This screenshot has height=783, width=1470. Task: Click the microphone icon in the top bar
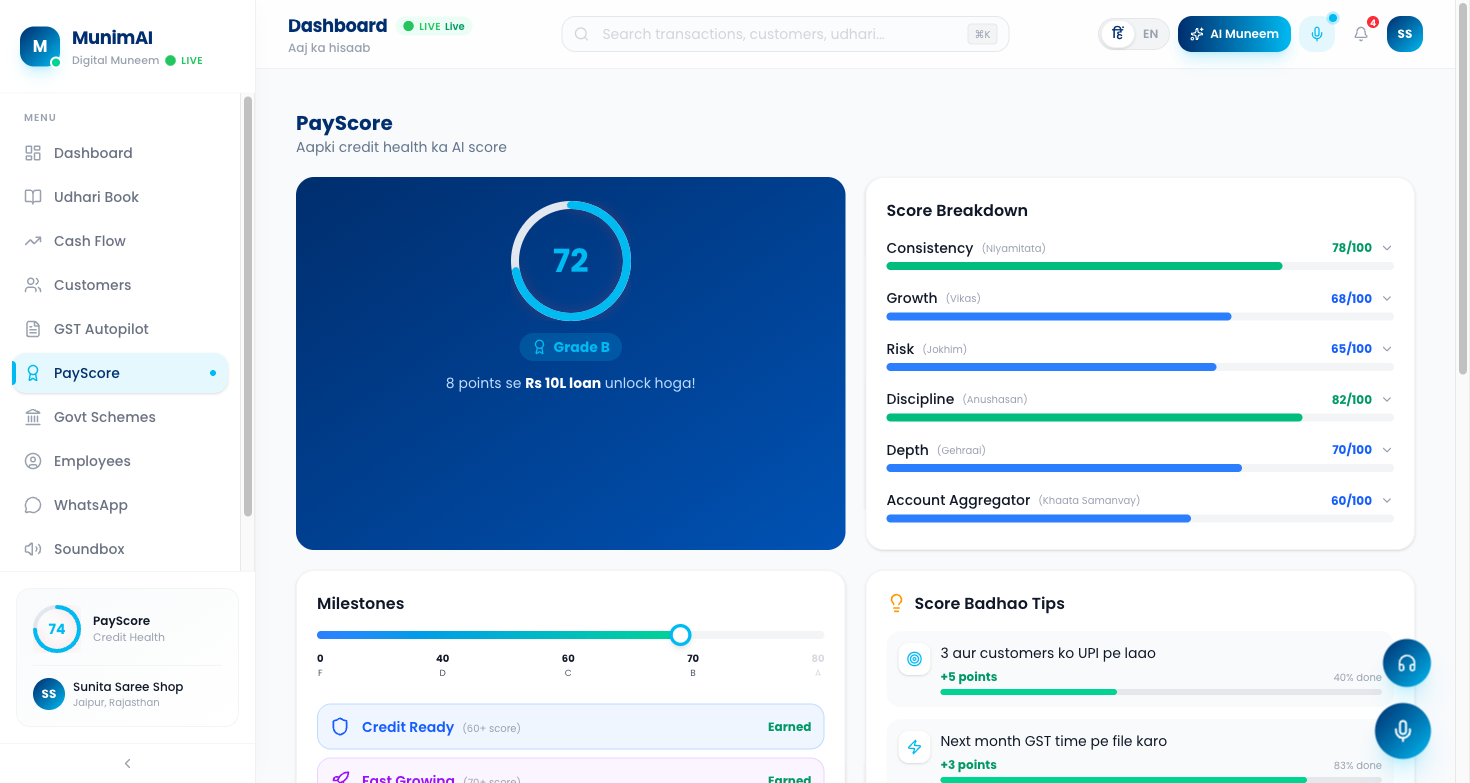click(x=1316, y=33)
